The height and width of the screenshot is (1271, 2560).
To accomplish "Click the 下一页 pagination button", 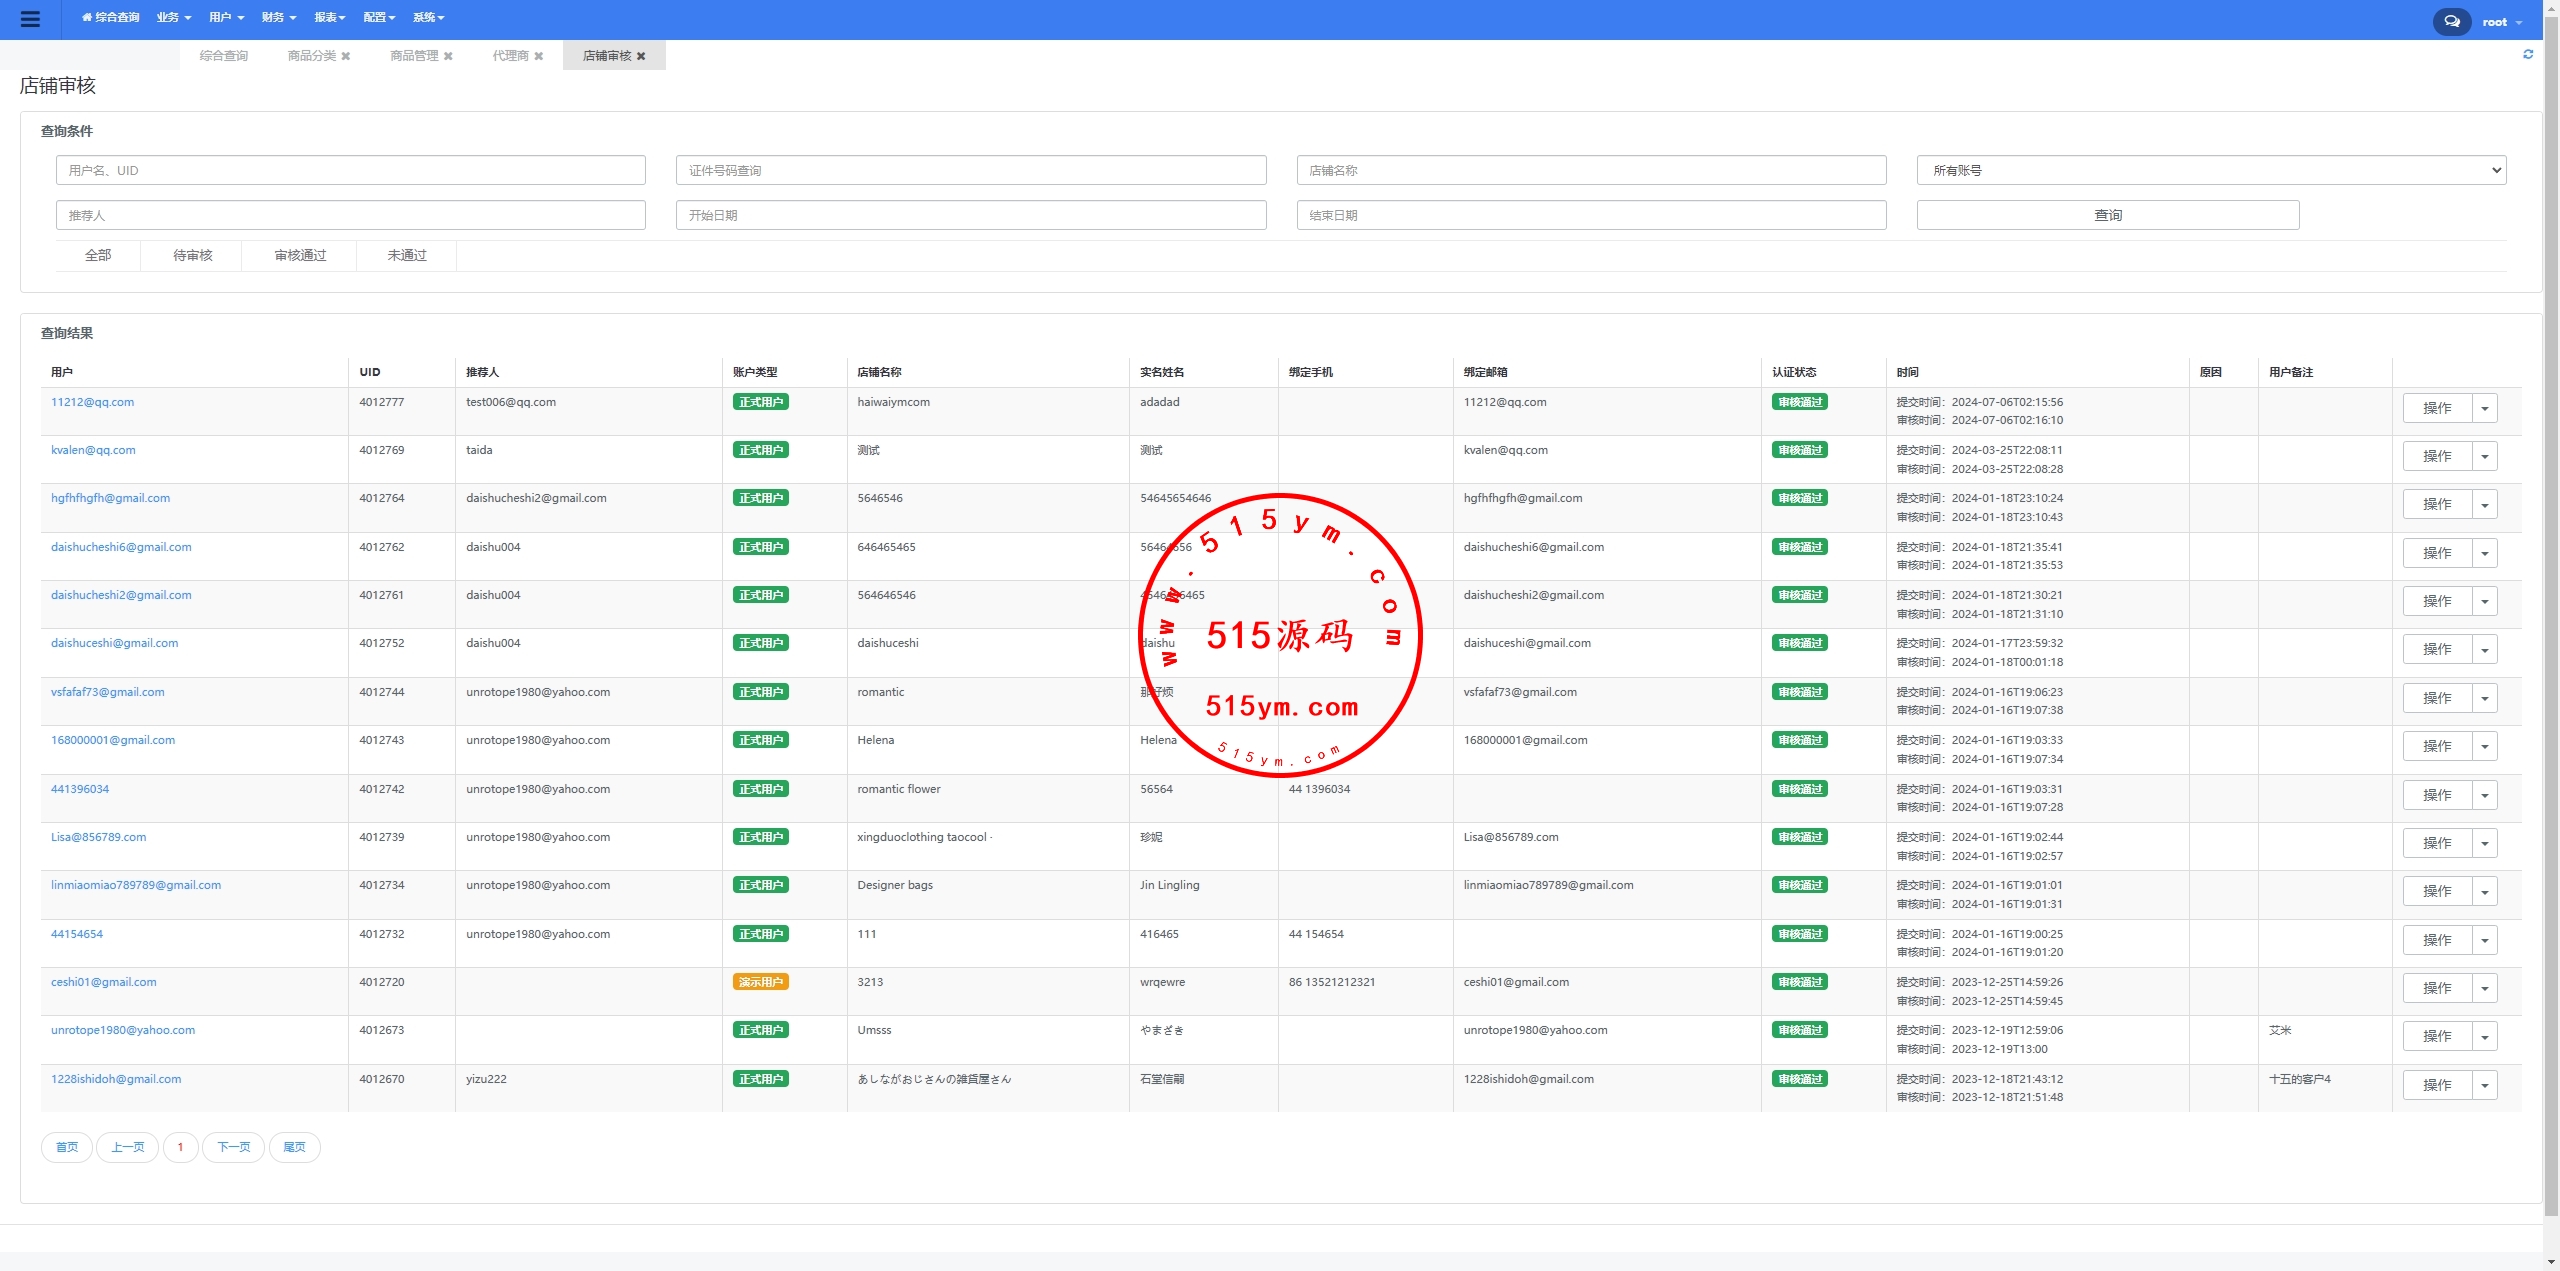I will click(233, 1147).
